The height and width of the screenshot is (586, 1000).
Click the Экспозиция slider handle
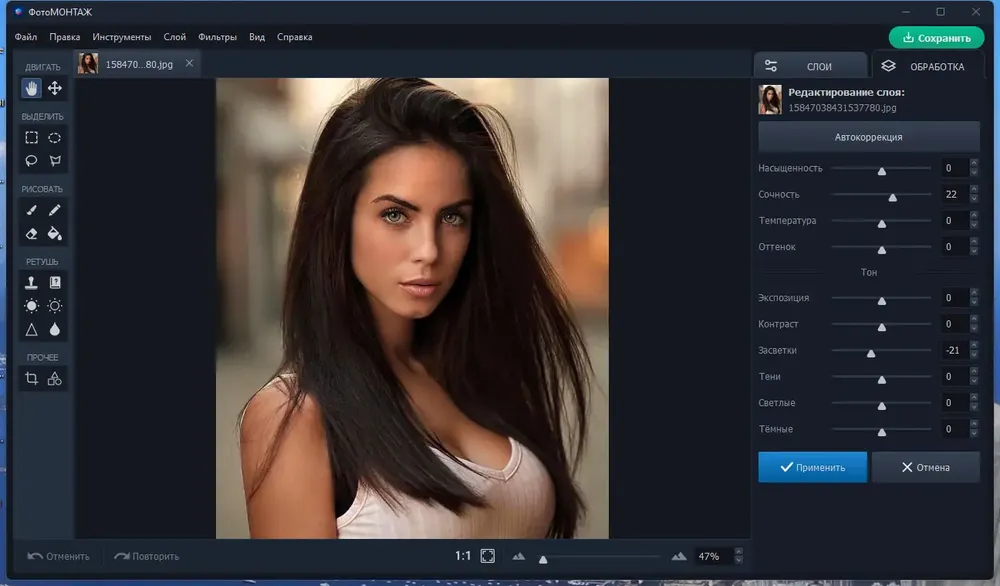point(882,300)
